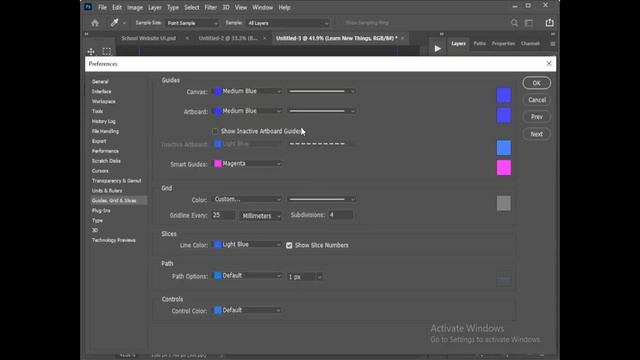Viewport: 640px width, 360px height.
Task: Open Canvas guide color dropdown
Action: pyautogui.click(x=247, y=91)
